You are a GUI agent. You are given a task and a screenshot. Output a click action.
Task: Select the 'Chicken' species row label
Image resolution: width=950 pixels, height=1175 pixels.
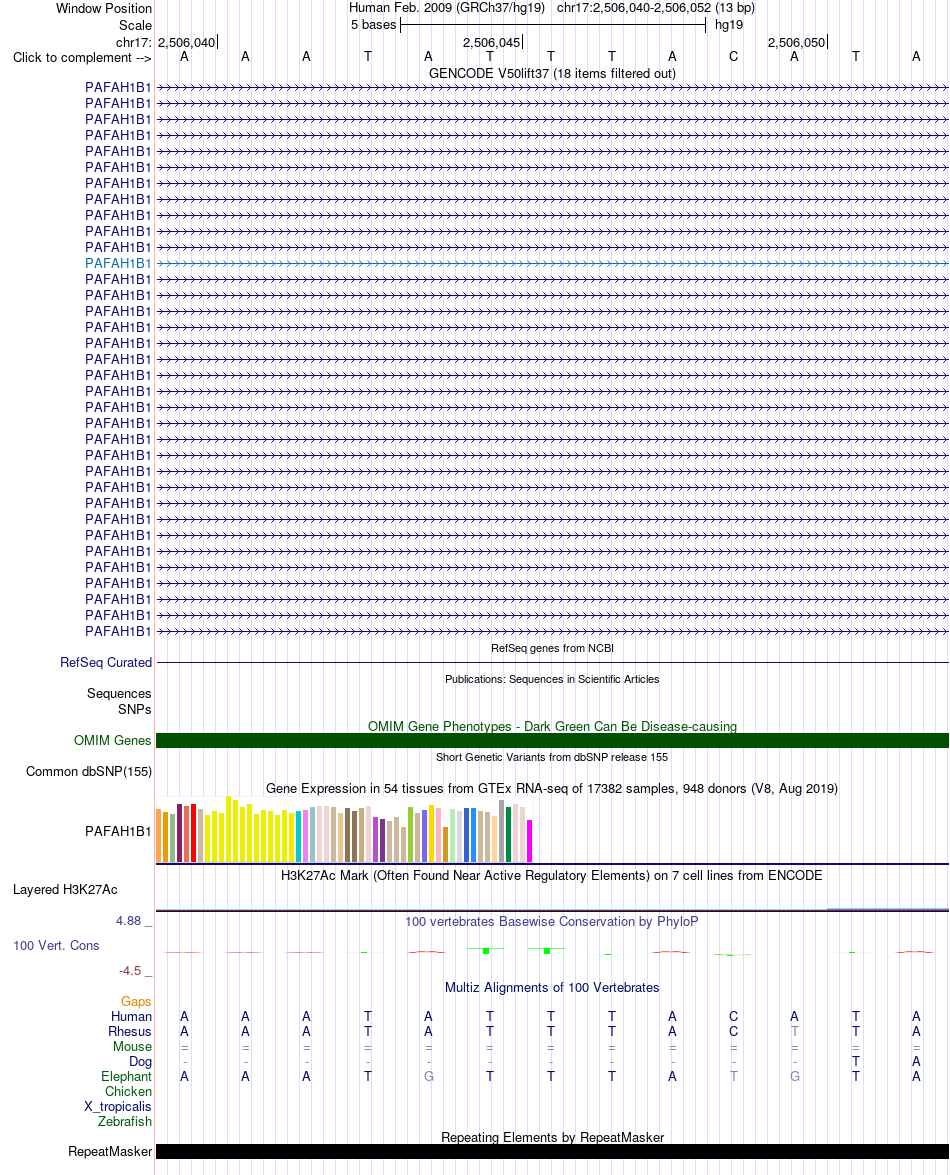tap(128, 1091)
